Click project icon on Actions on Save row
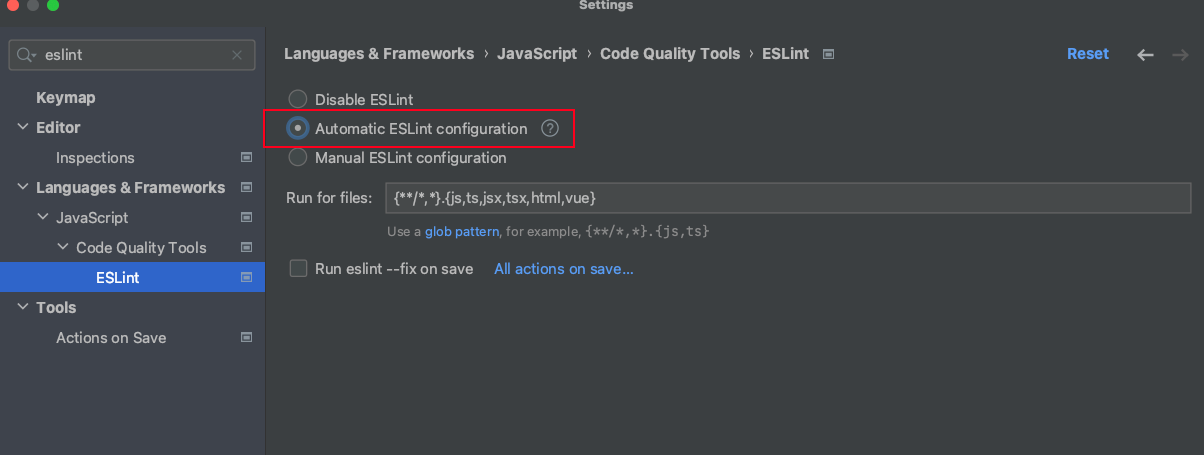Screen dimensions: 1204x455 click(x=246, y=337)
